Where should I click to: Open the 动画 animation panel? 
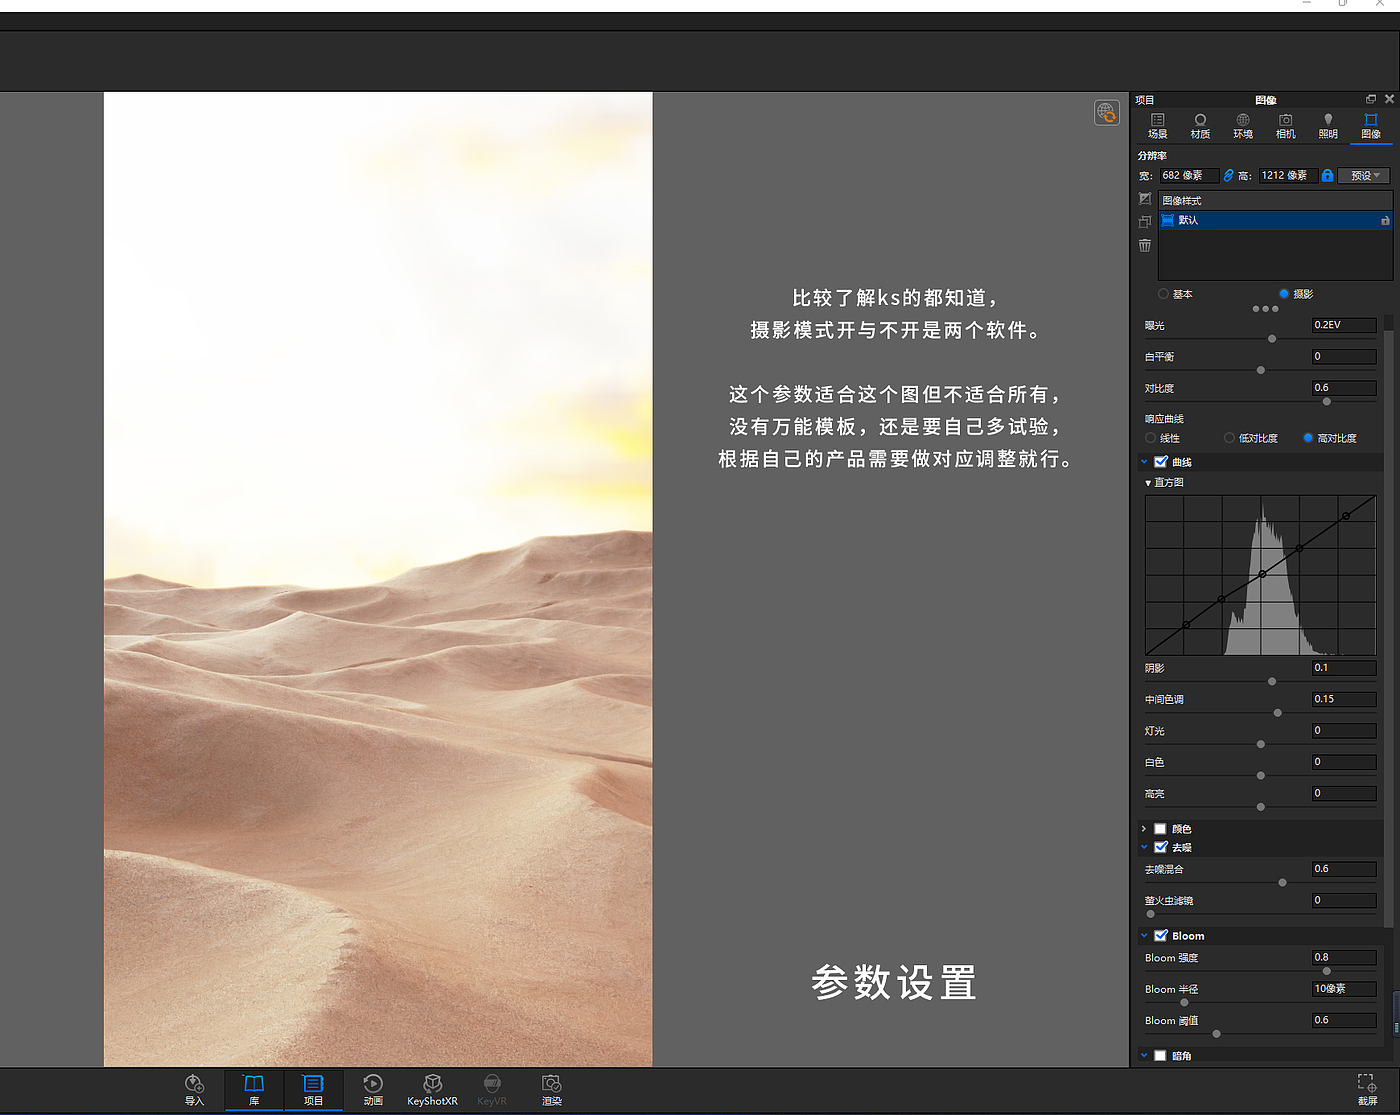[x=373, y=1088]
